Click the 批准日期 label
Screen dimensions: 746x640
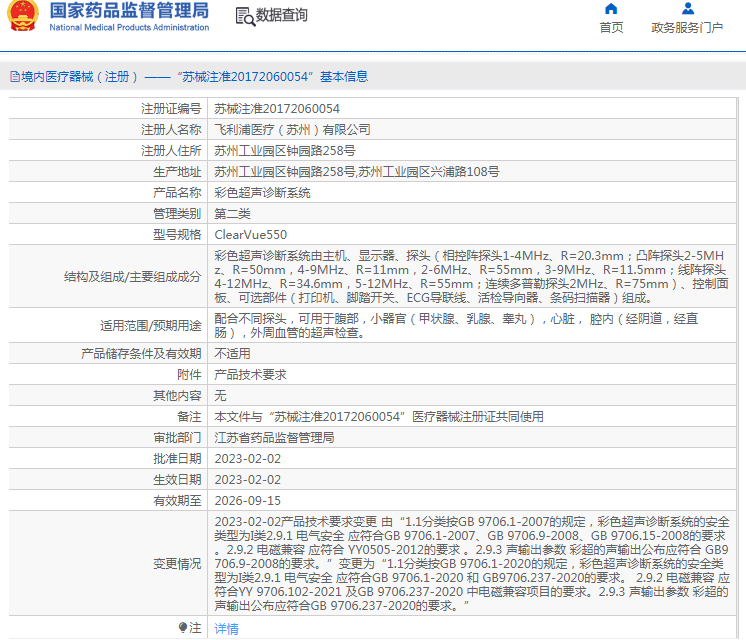177,459
